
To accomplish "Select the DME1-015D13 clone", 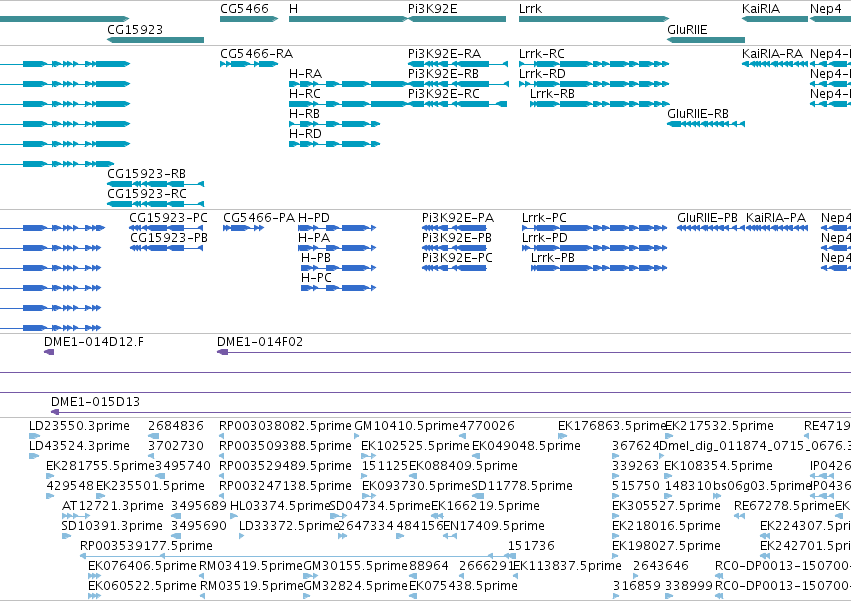I will point(451,412).
